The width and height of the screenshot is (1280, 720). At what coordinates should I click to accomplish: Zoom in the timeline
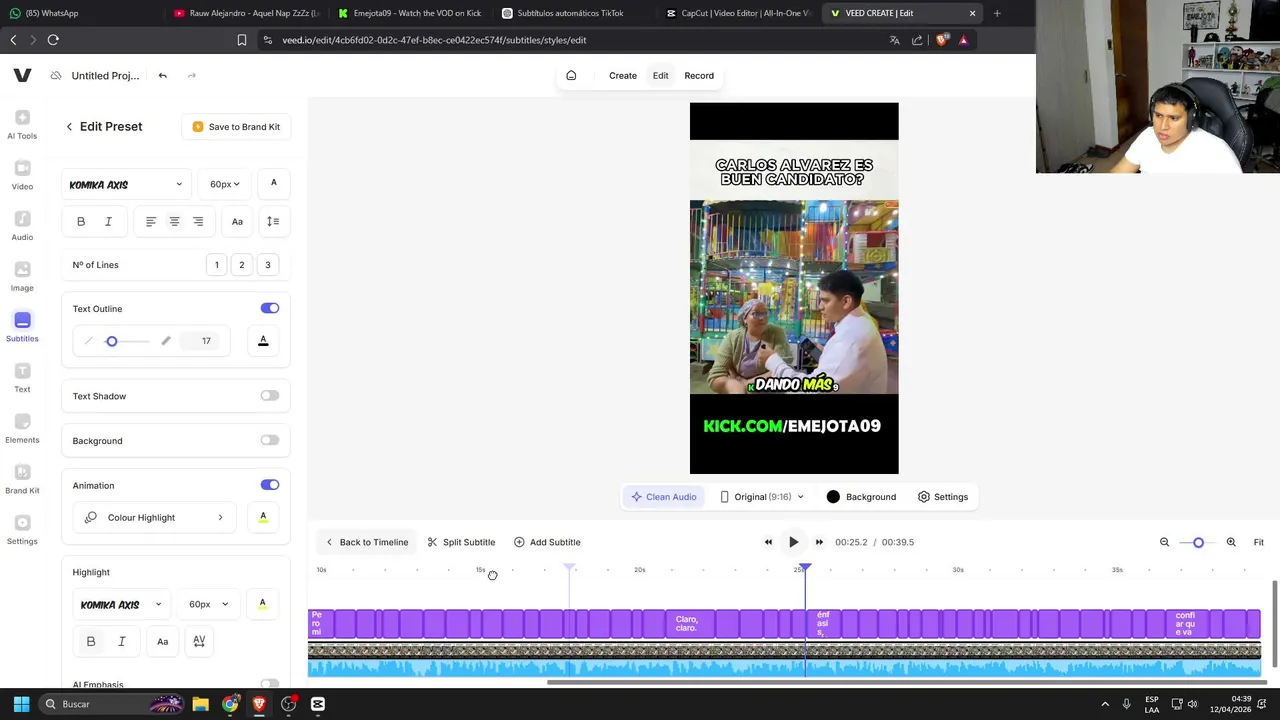1231,542
